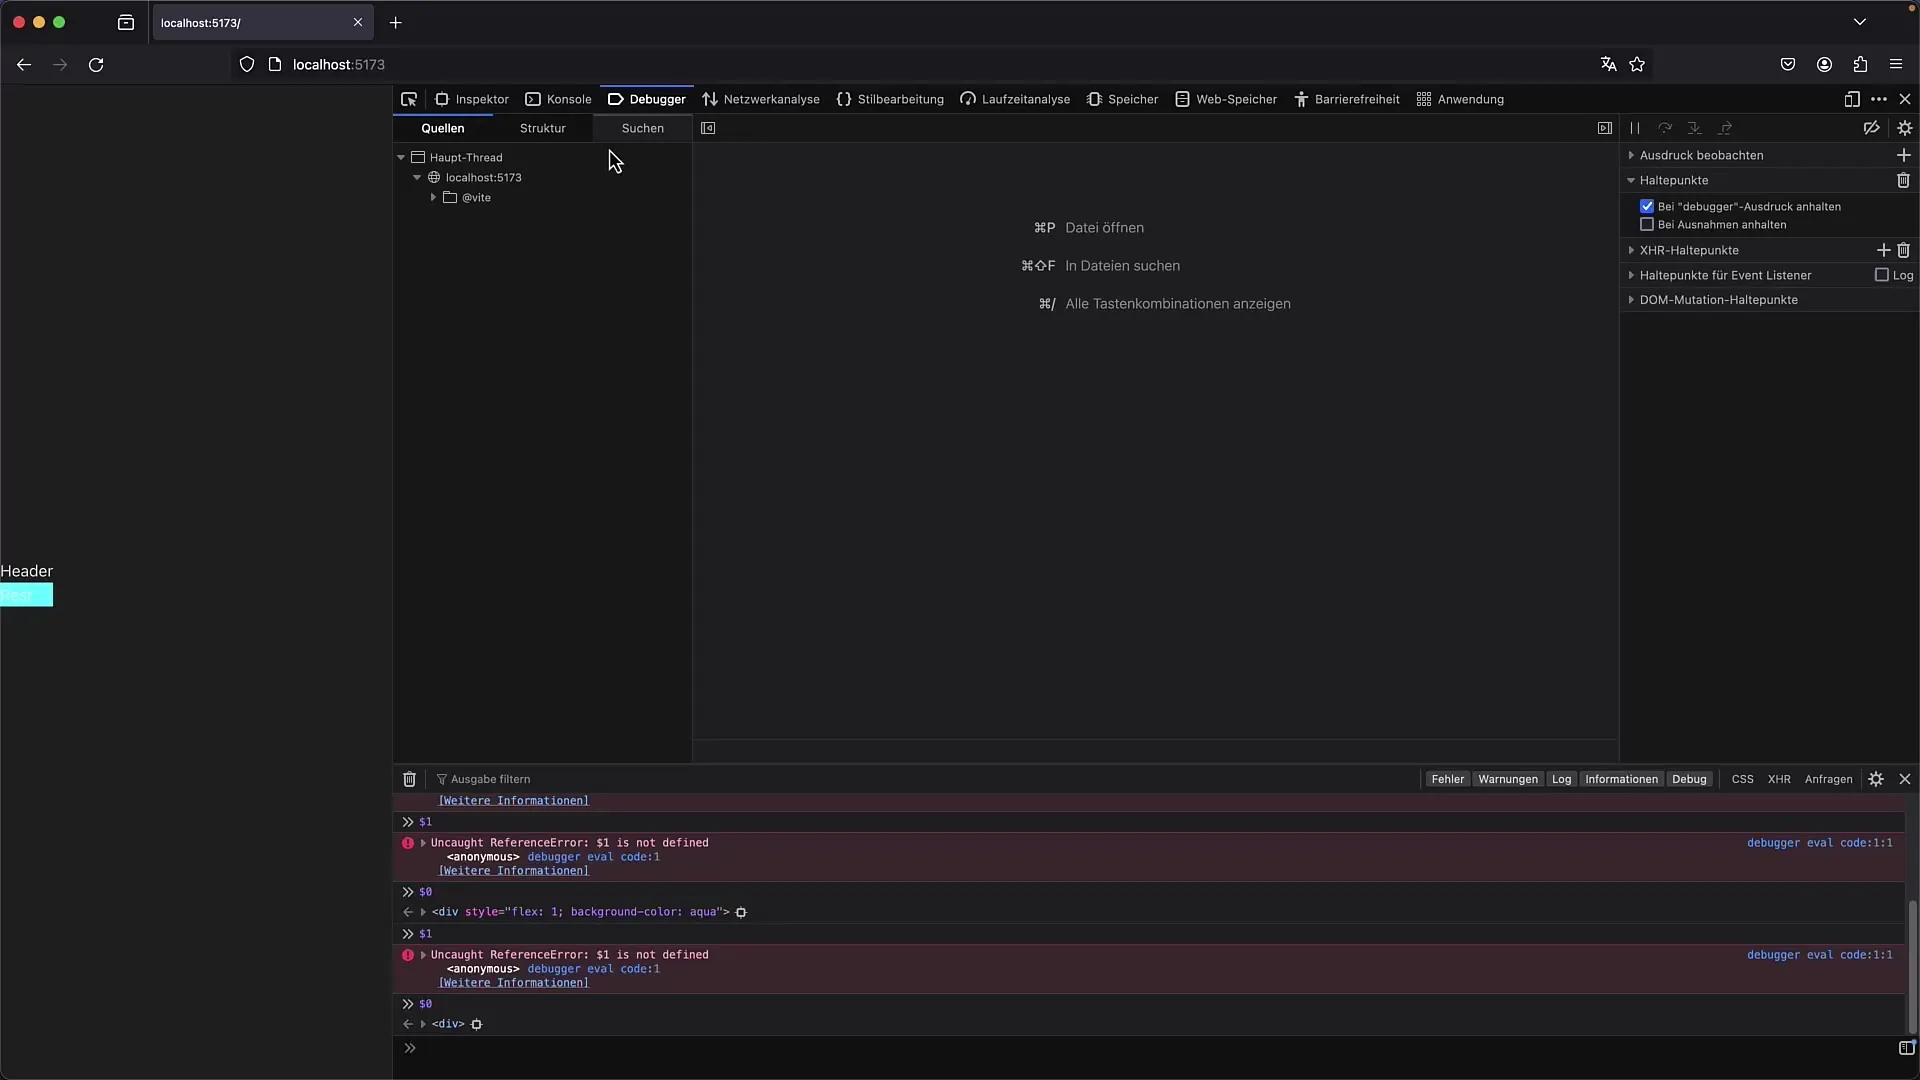
Task: Open a new browser tab
Action: click(x=396, y=22)
